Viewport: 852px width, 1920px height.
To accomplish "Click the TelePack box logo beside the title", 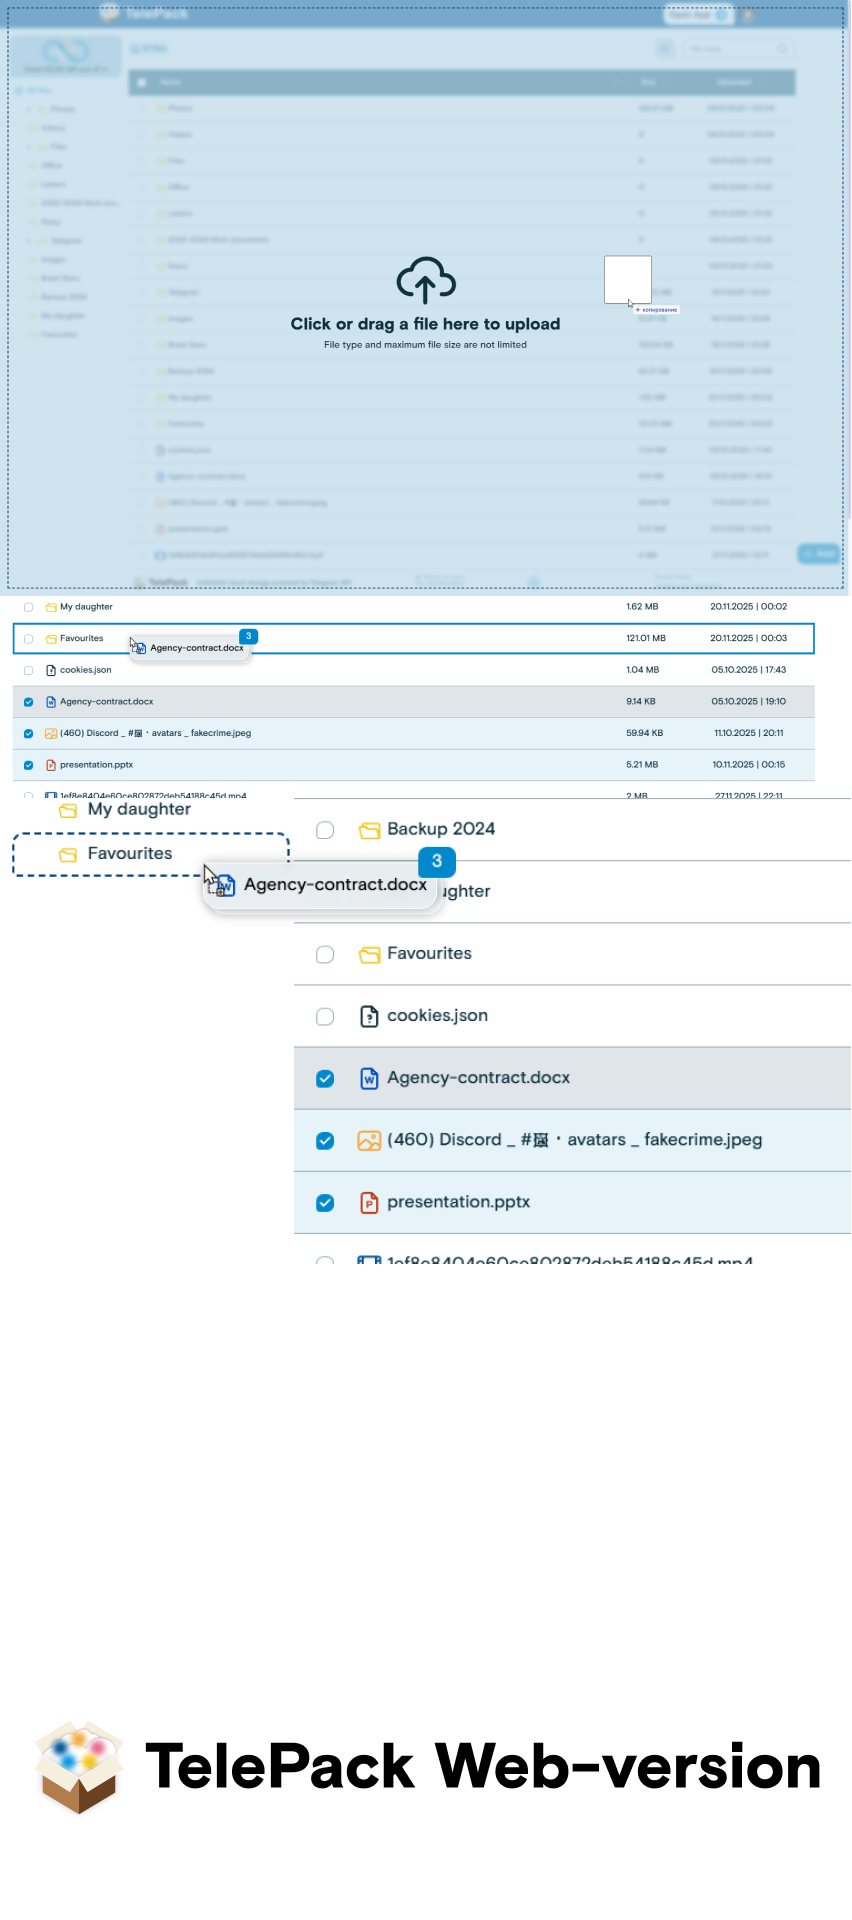I will tap(79, 1766).
